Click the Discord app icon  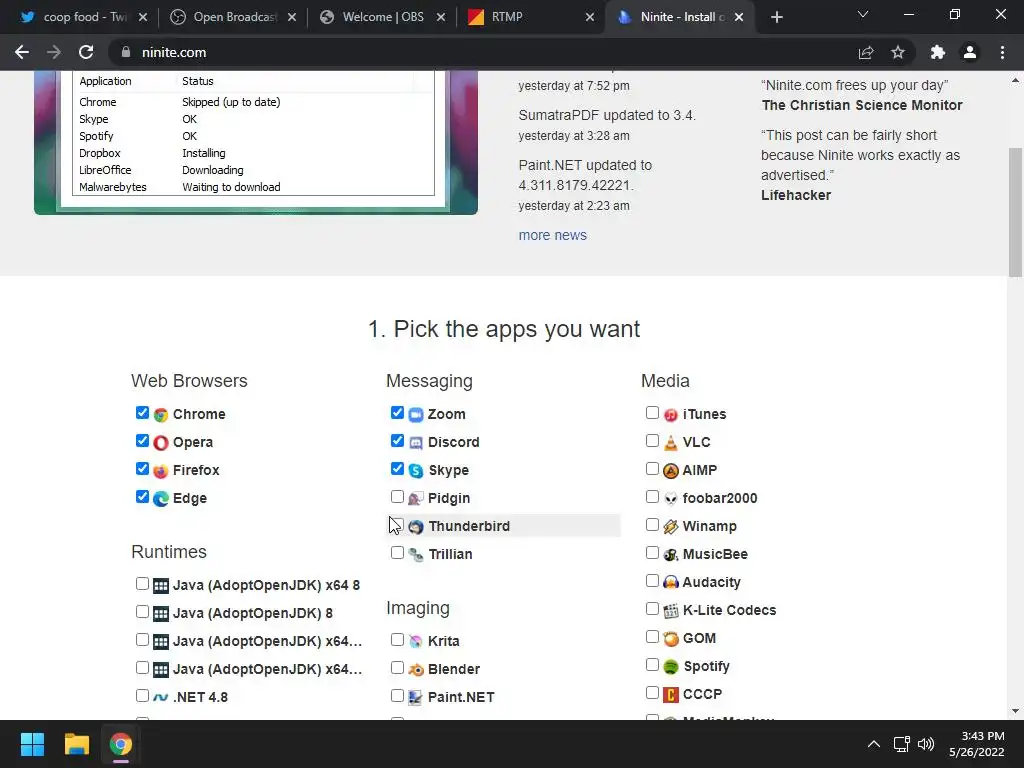[x=416, y=443]
